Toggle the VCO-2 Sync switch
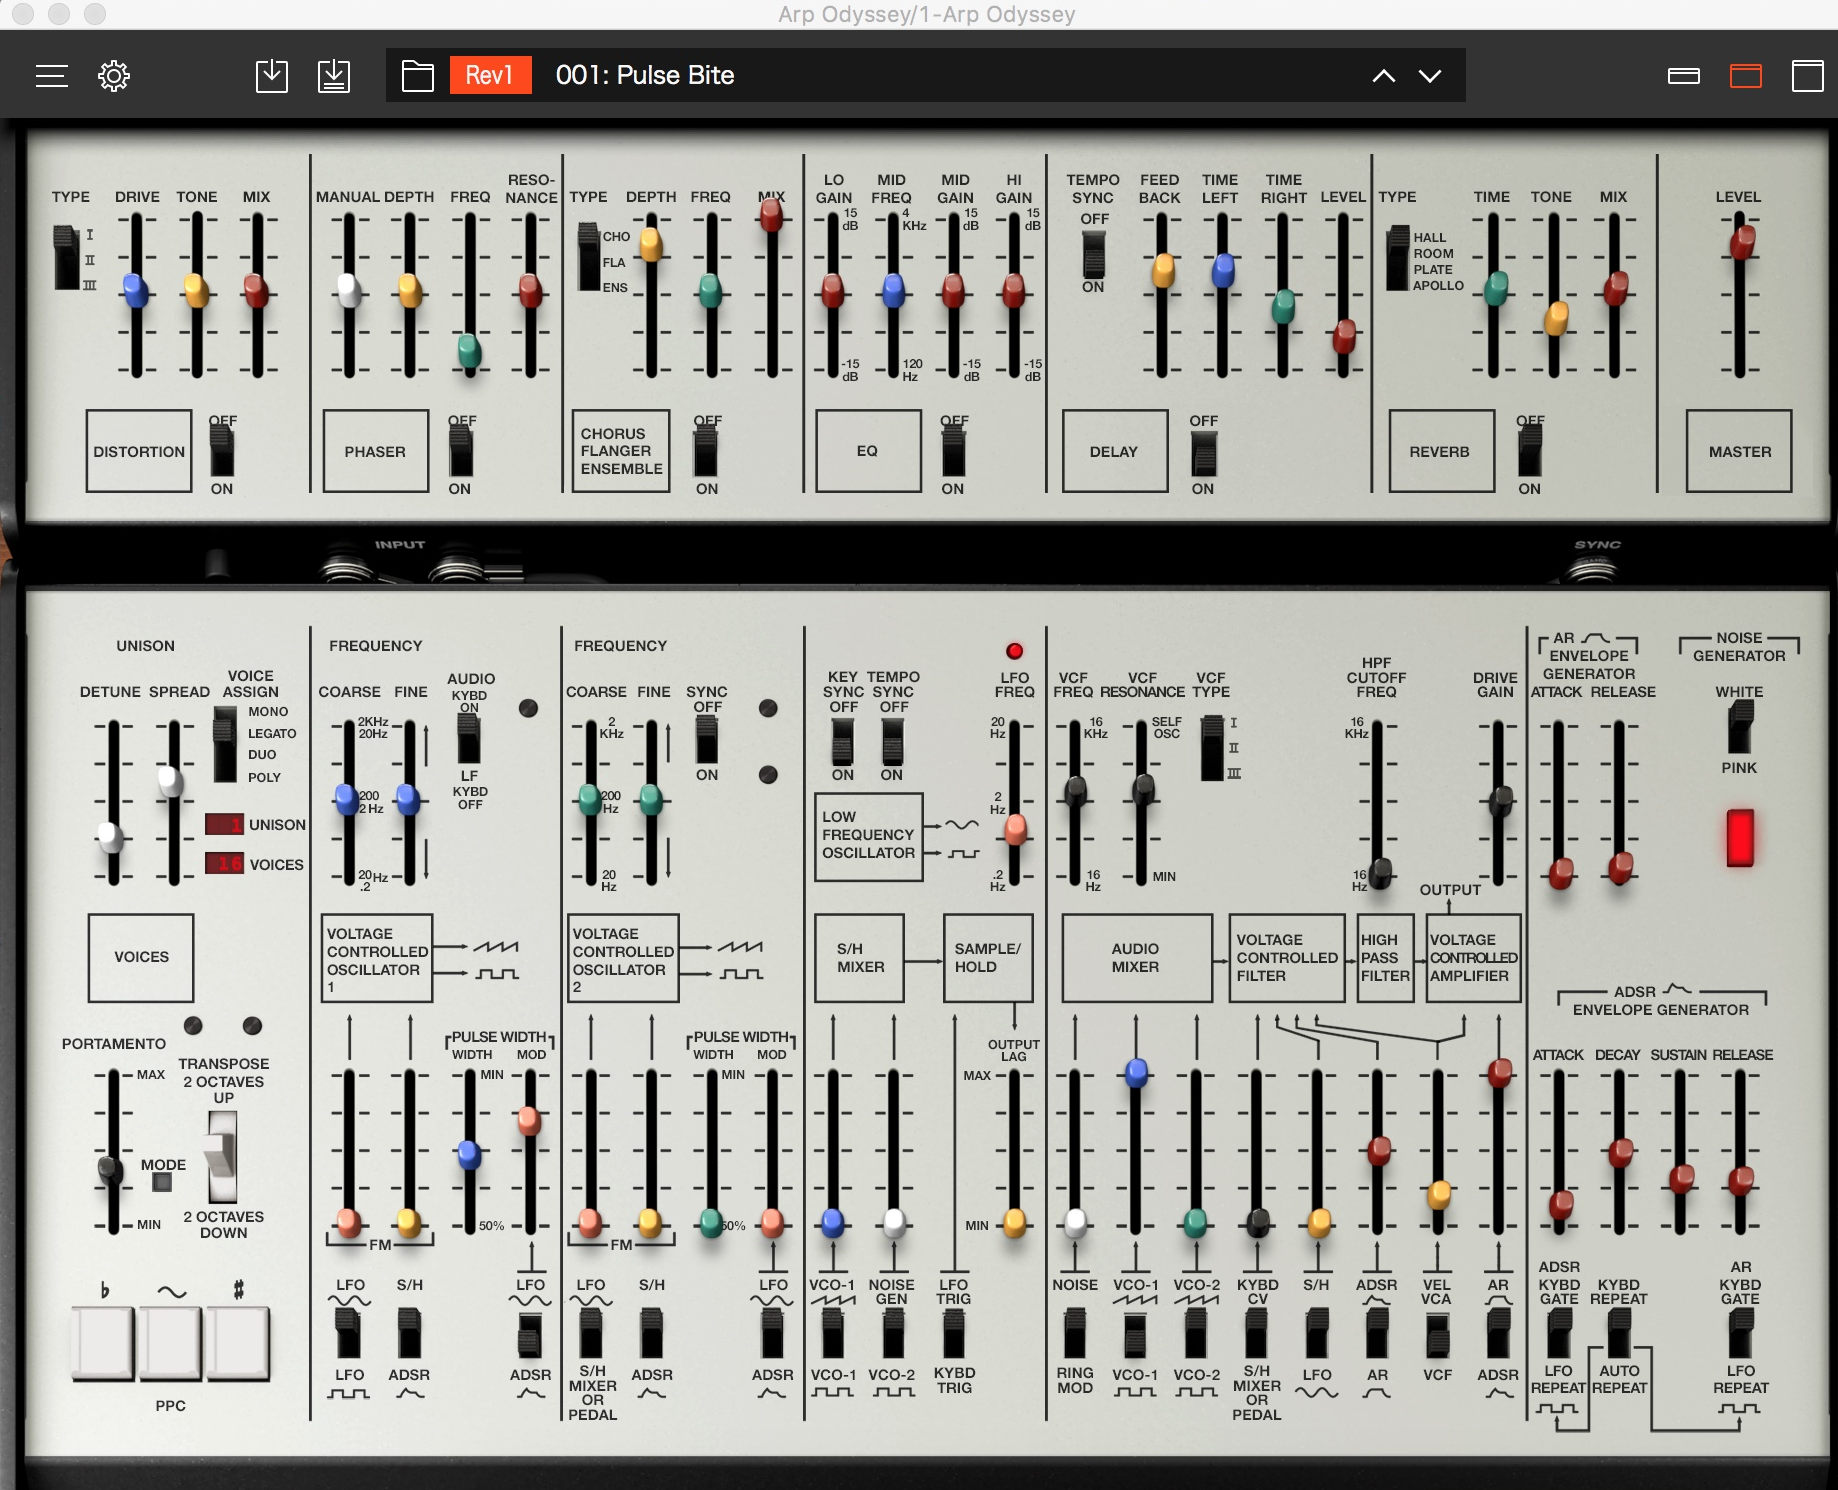1838x1490 pixels. click(x=706, y=740)
